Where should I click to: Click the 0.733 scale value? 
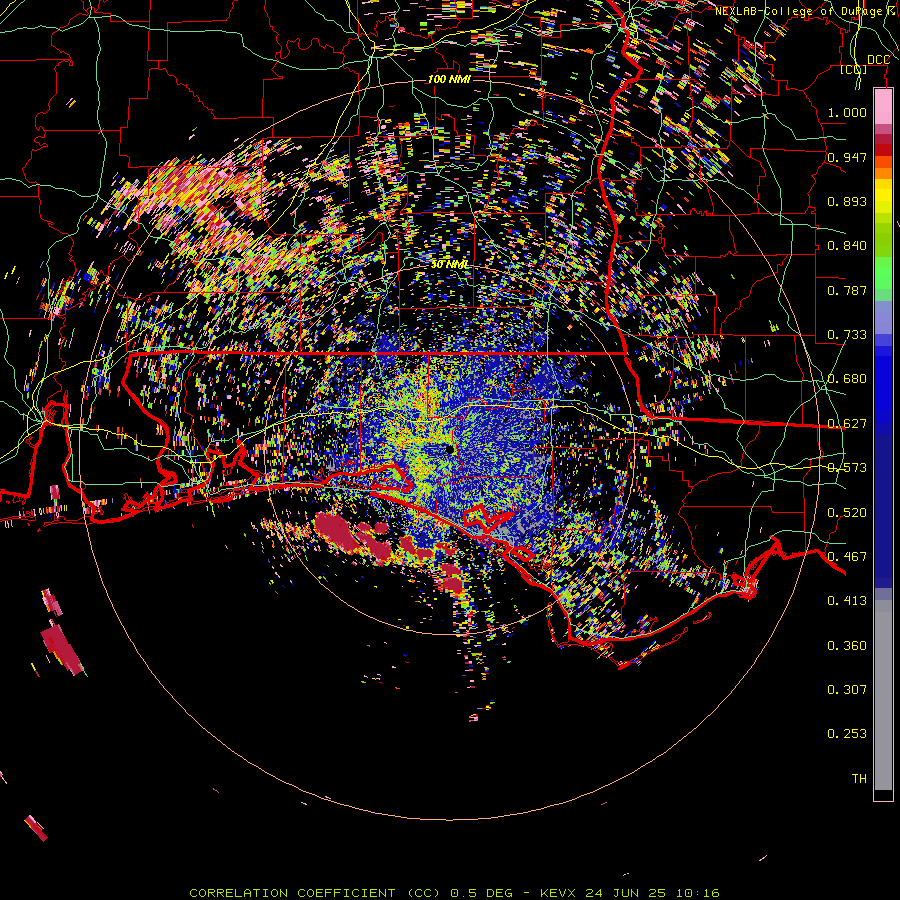click(x=847, y=335)
